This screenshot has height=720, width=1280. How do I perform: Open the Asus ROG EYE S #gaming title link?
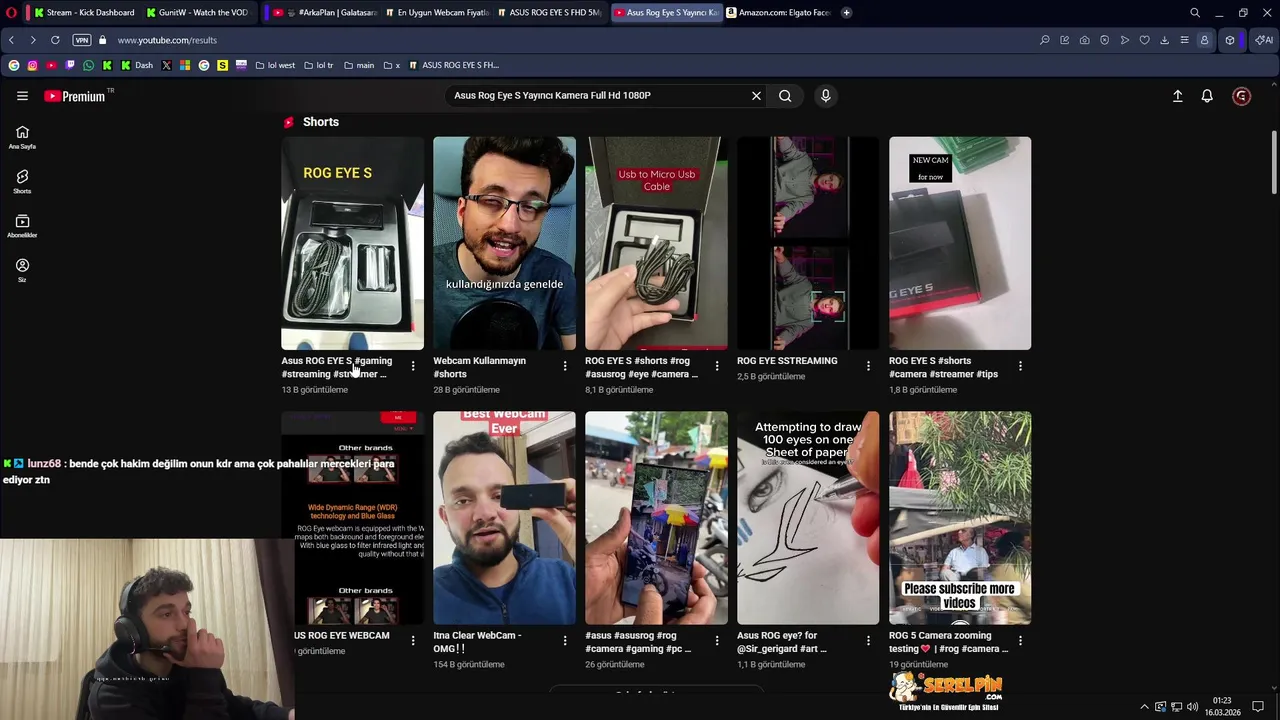337,367
